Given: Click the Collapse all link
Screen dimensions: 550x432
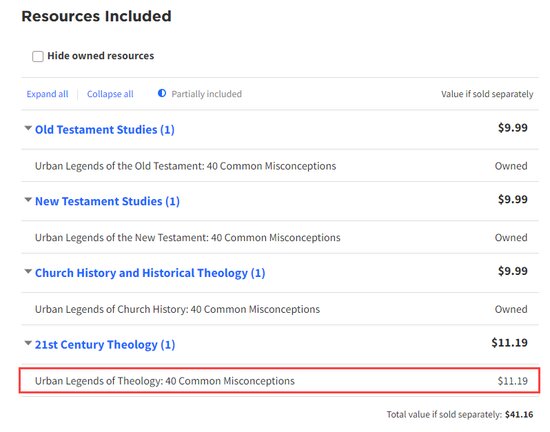Looking at the screenshot, I should coord(110,94).
